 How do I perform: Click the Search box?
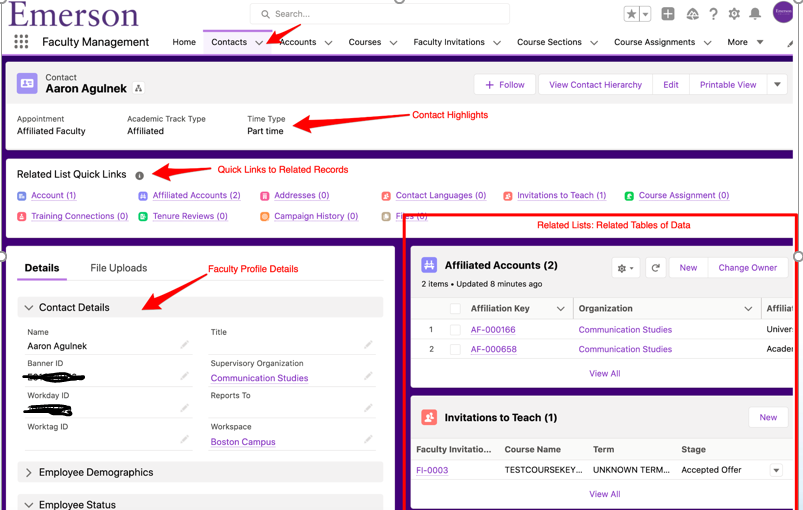click(x=379, y=14)
